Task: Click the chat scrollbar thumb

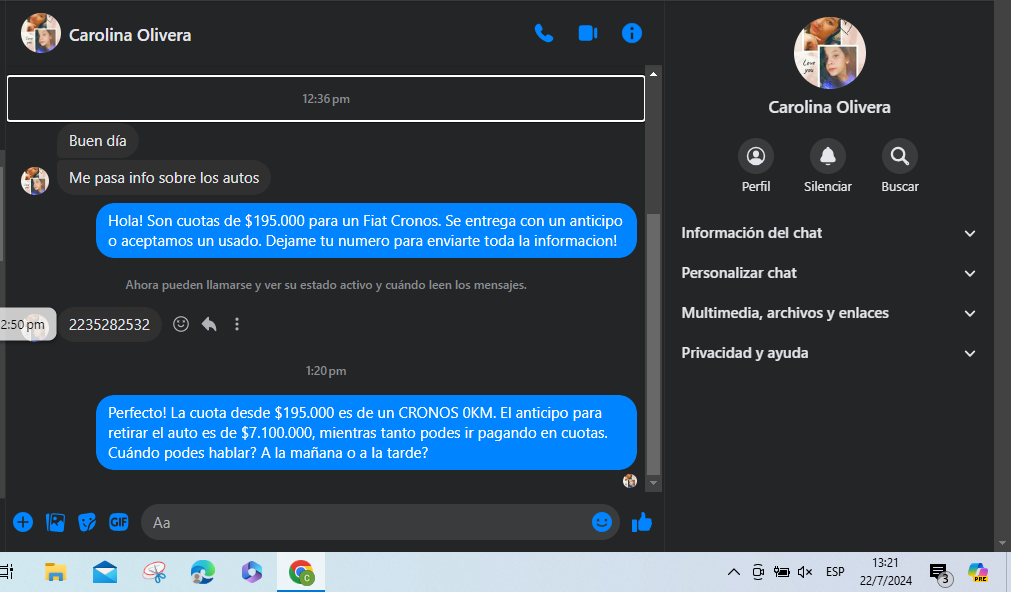Action: click(653, 343)
